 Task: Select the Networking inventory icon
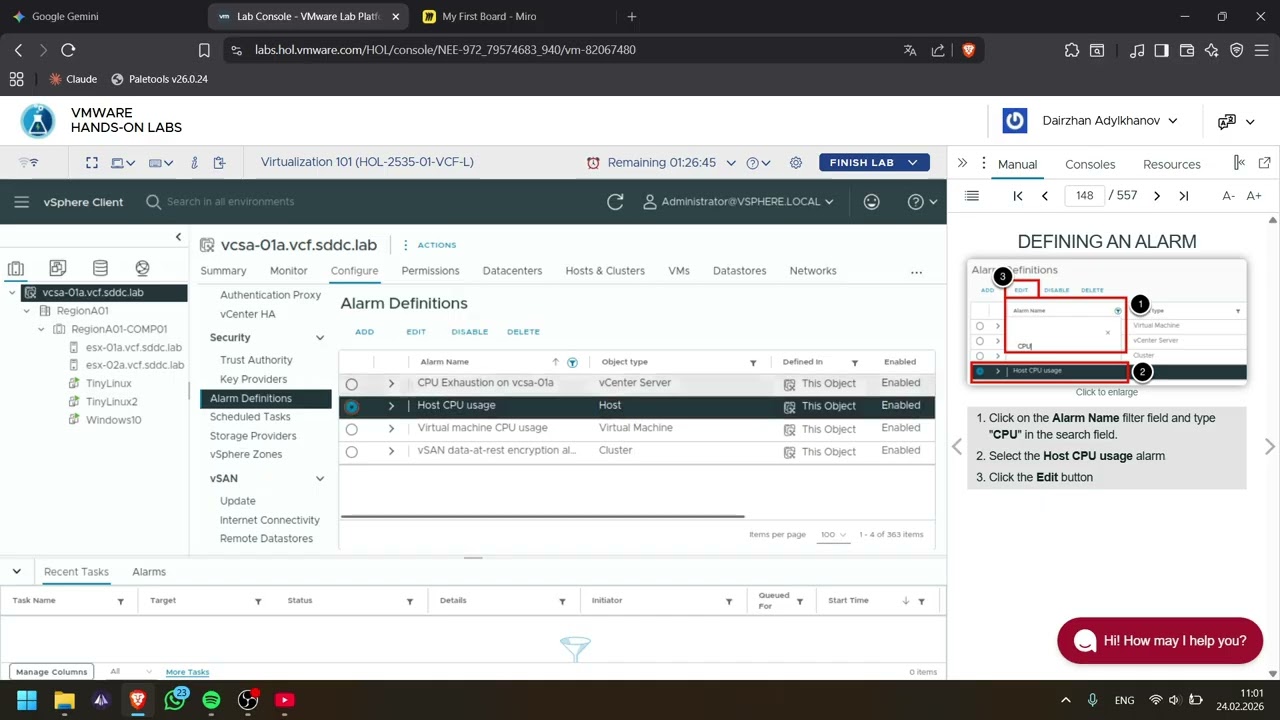(142, 268)
